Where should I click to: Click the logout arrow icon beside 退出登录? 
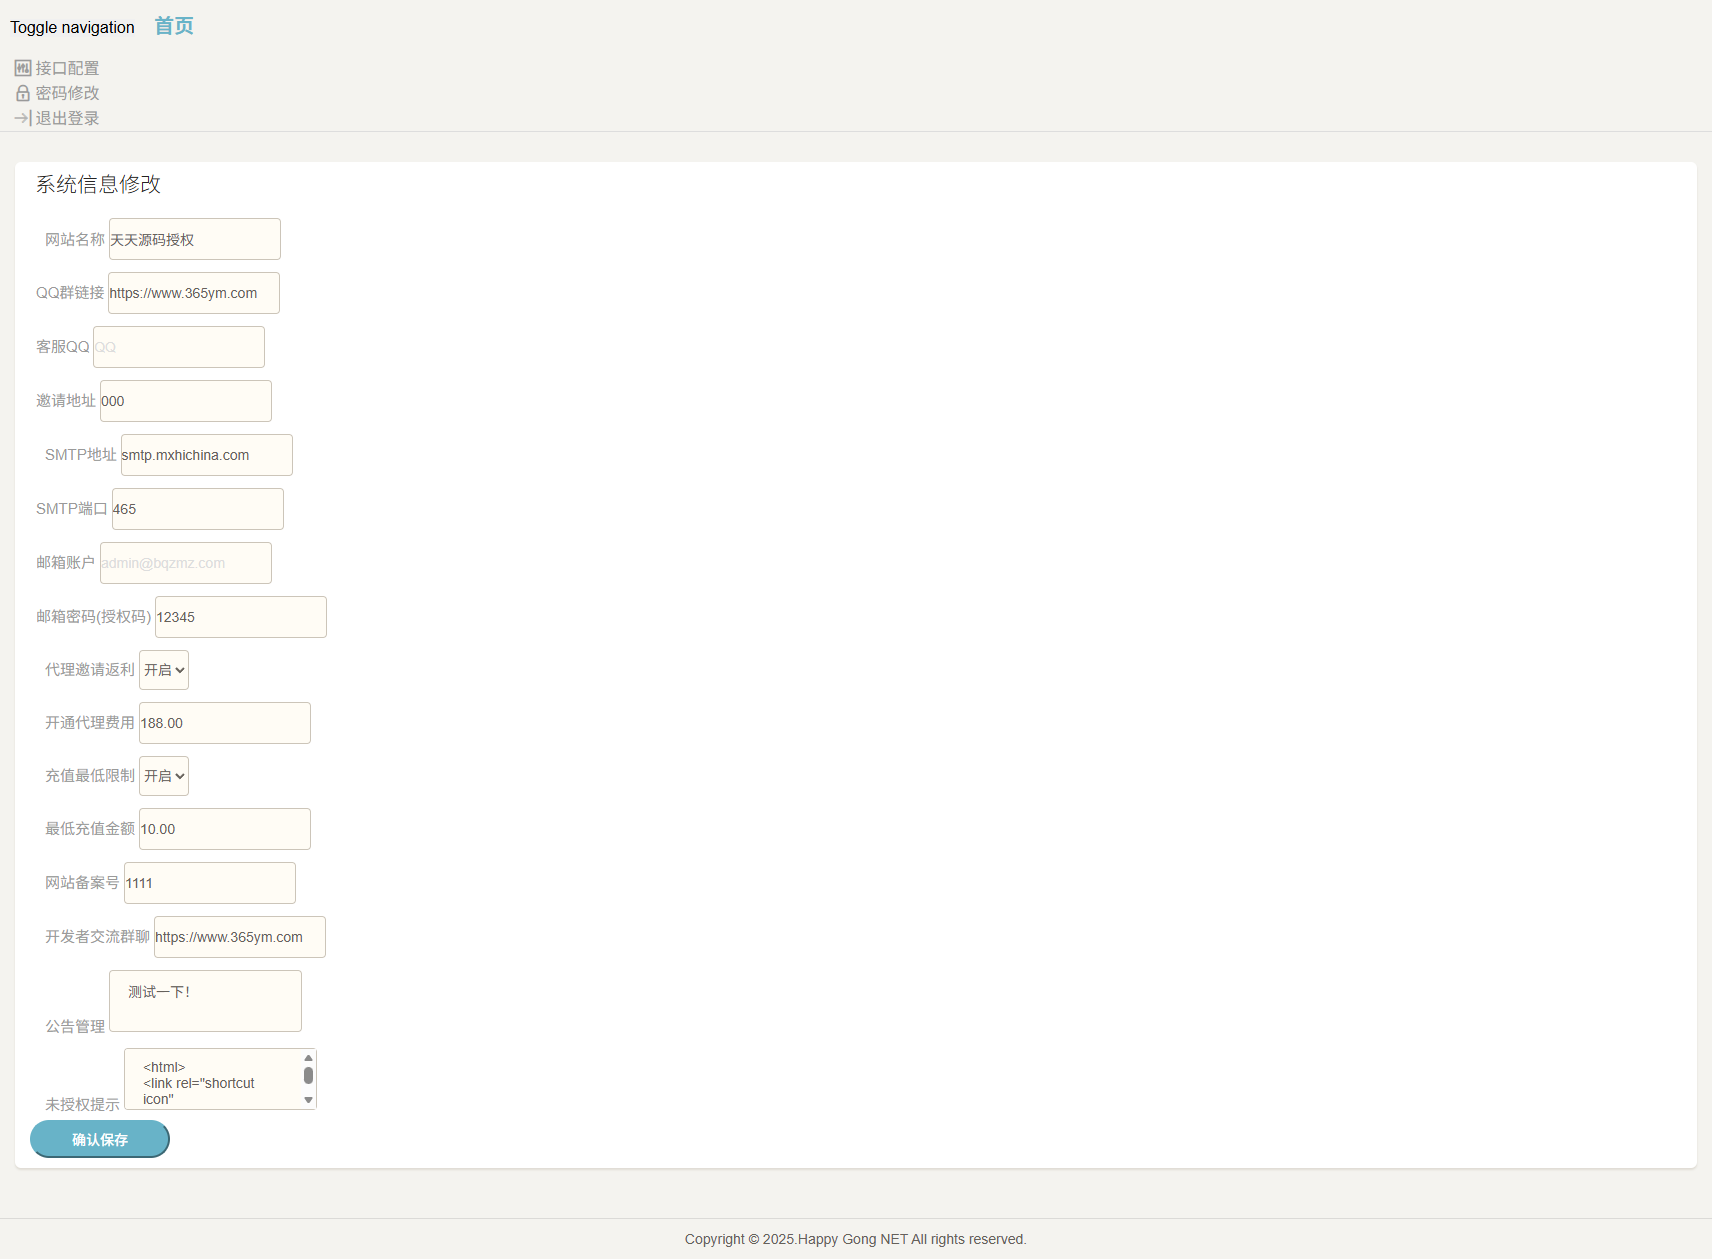(22, 118)
